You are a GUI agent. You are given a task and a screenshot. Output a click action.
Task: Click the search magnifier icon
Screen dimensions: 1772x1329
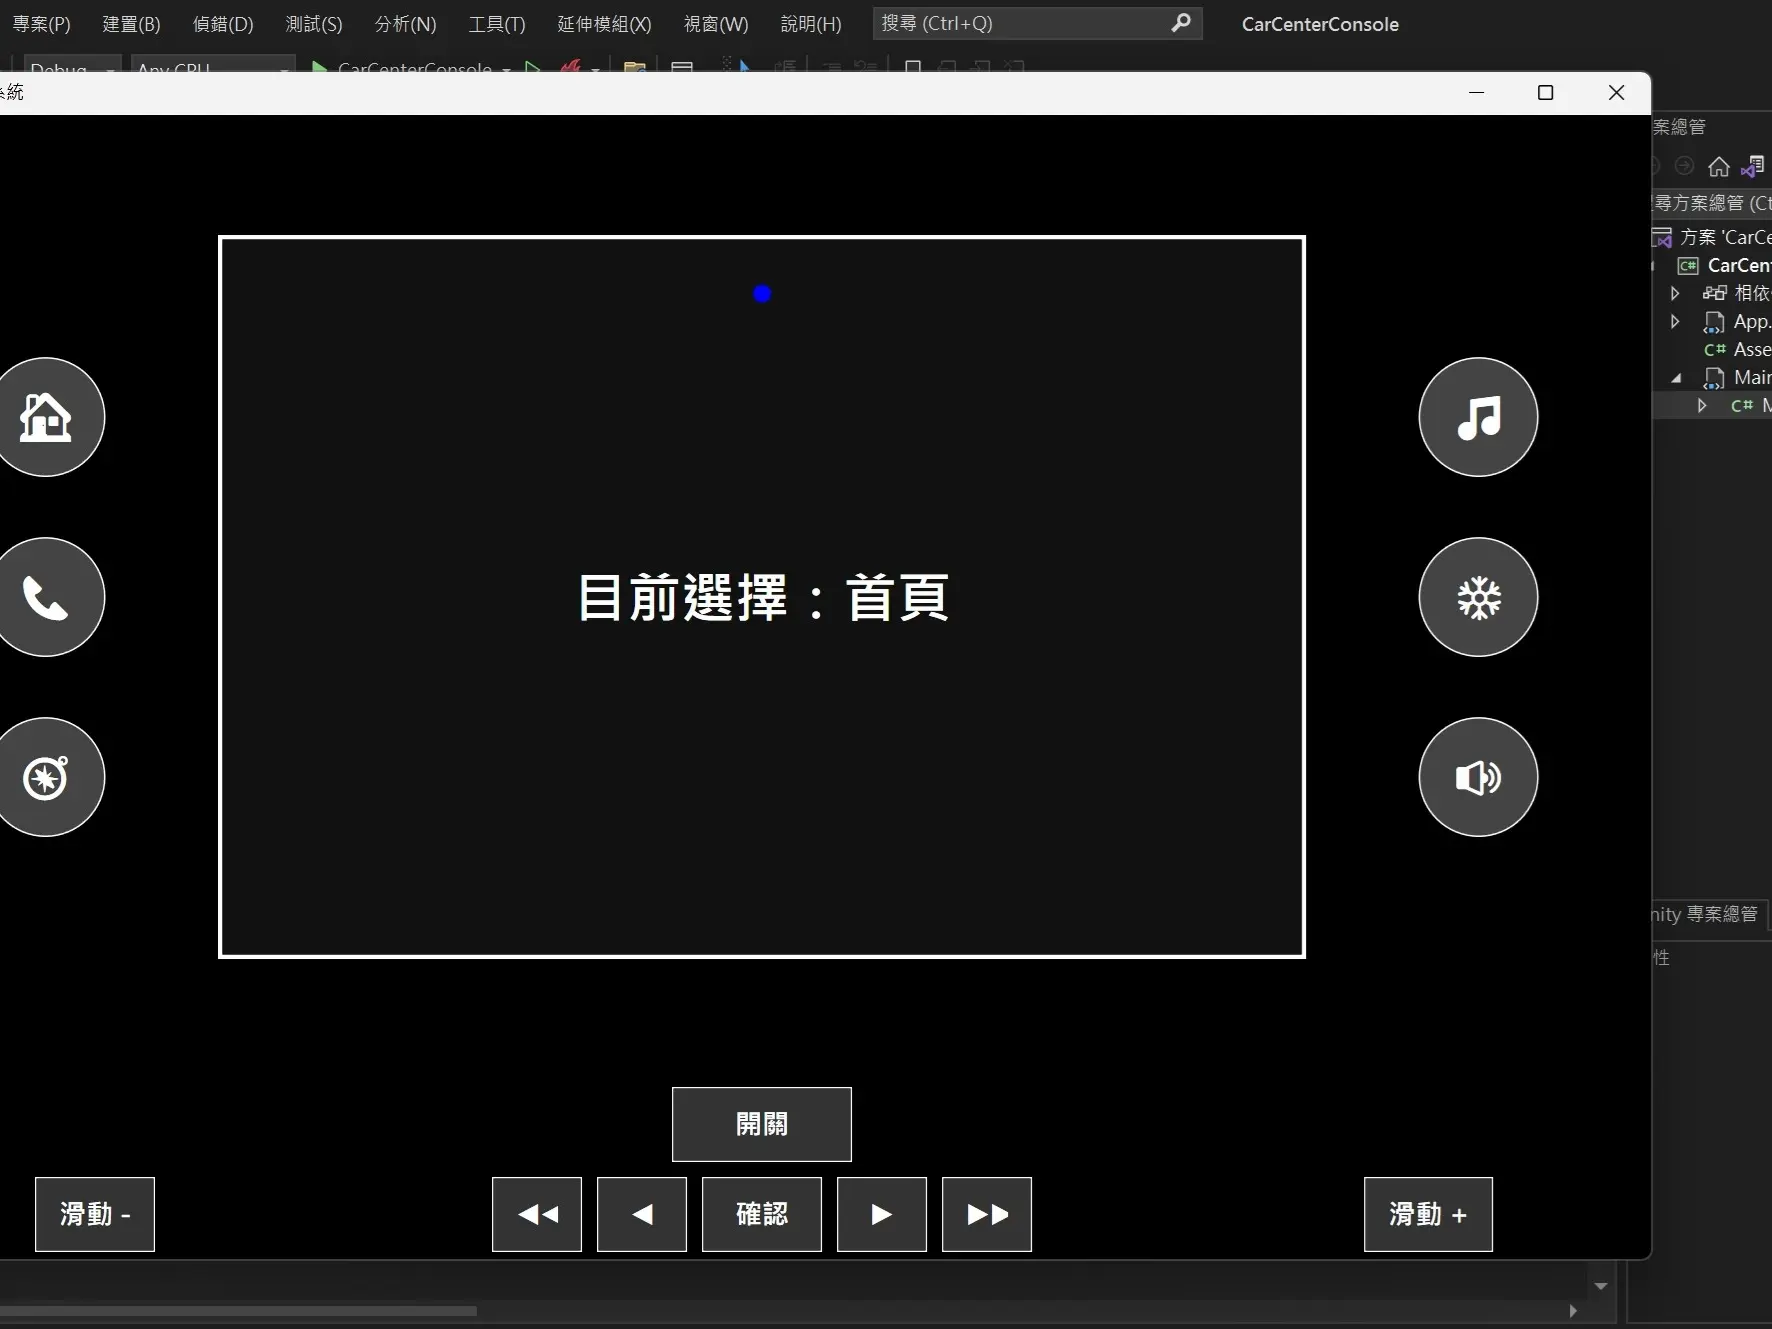click(1181, 23)
